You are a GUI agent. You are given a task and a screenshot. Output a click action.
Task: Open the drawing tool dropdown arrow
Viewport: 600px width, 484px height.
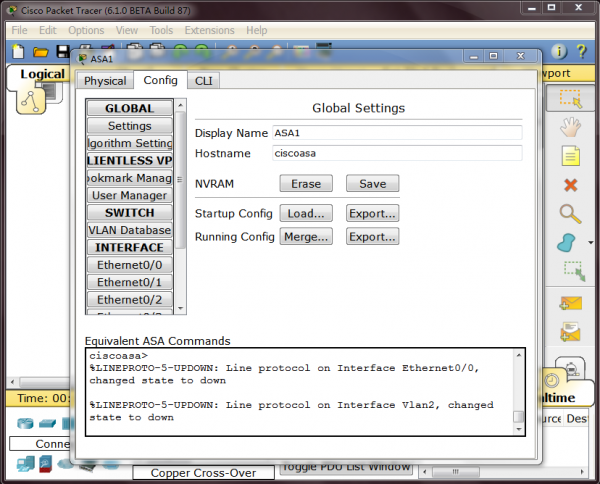coord(590,243)
